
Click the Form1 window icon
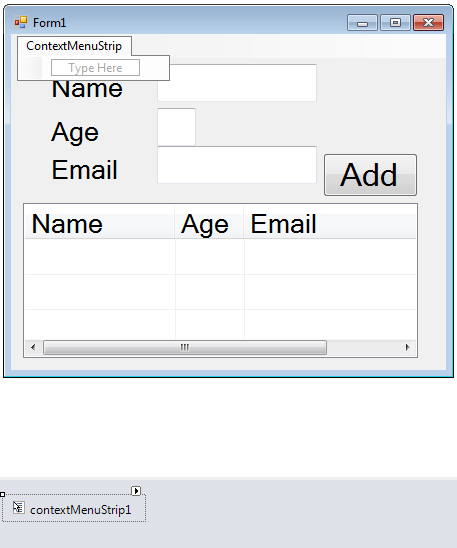21,22
